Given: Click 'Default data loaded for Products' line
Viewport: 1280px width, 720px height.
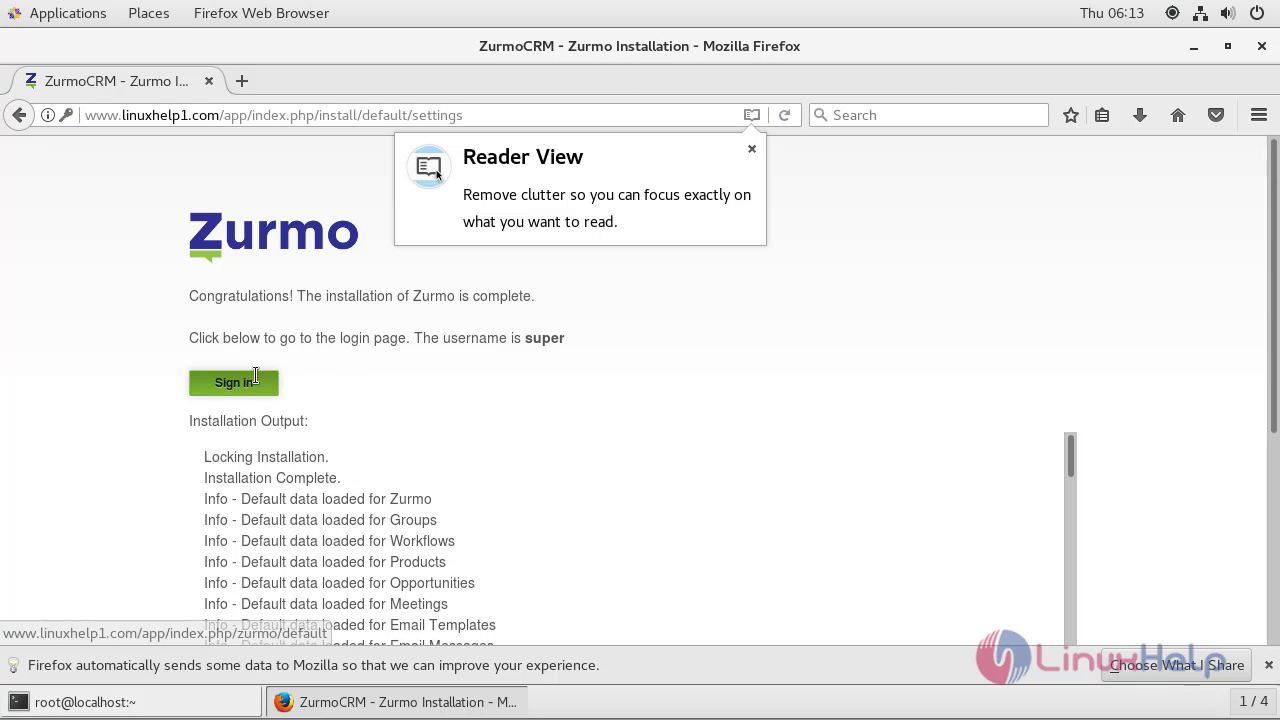Looking at the screenshot, I should pyautogui.click(x=325, y=562).
